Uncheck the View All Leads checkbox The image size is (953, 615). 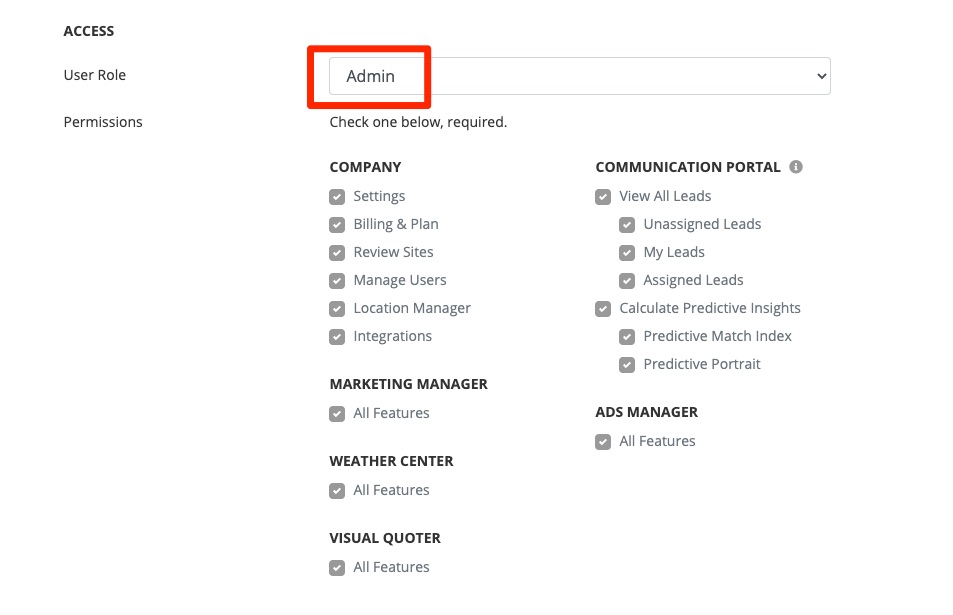(x=603, y=197)
